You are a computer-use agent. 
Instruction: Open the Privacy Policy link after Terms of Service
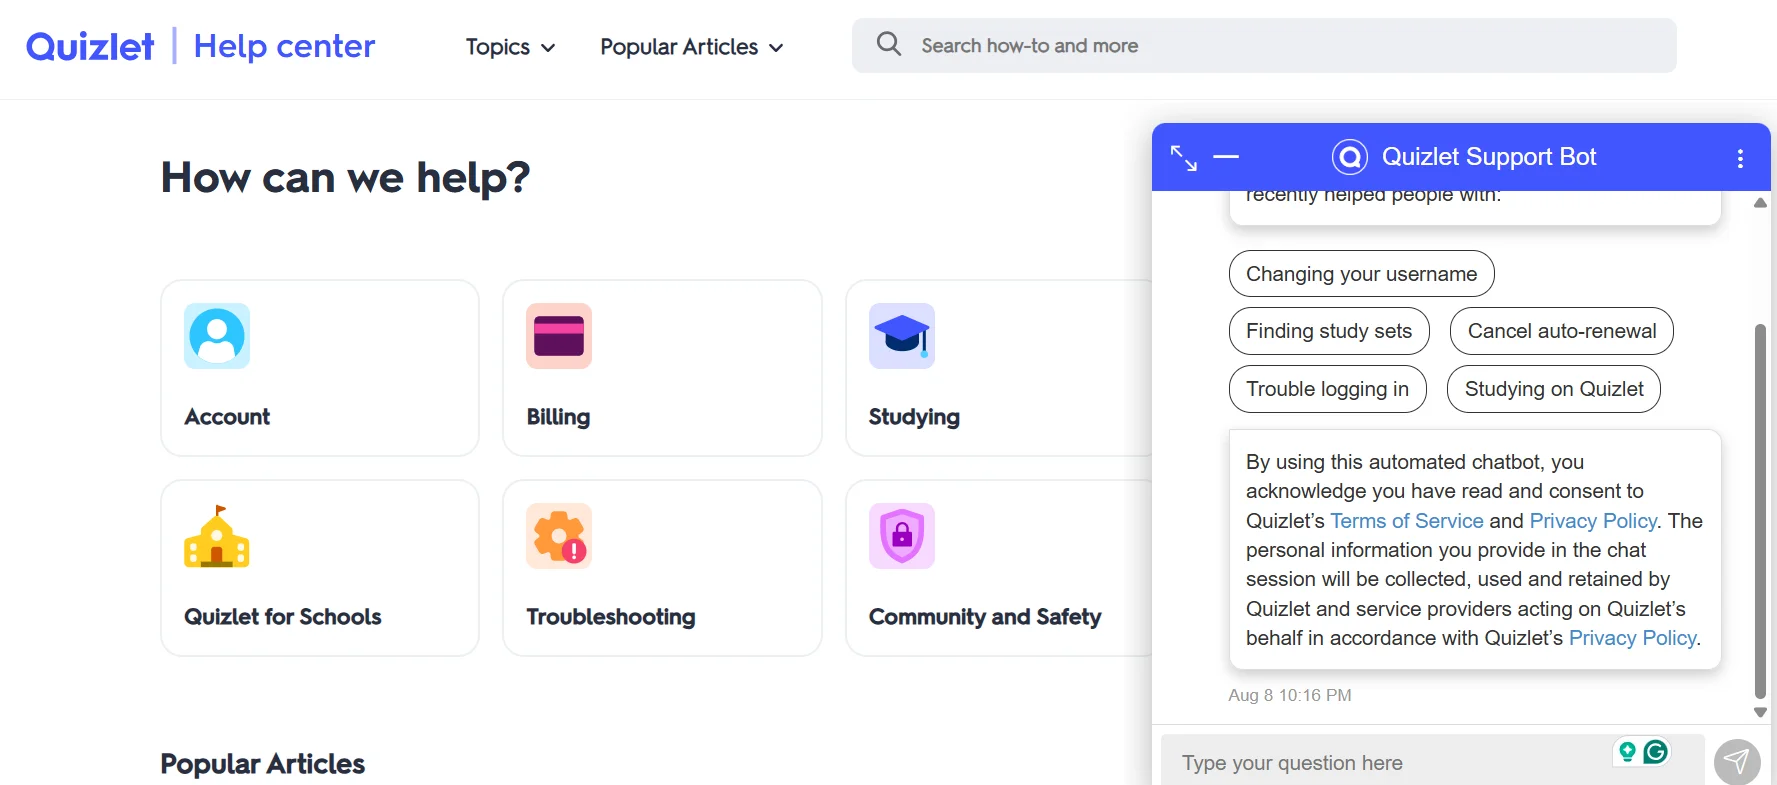click(x=1593, y=521)
